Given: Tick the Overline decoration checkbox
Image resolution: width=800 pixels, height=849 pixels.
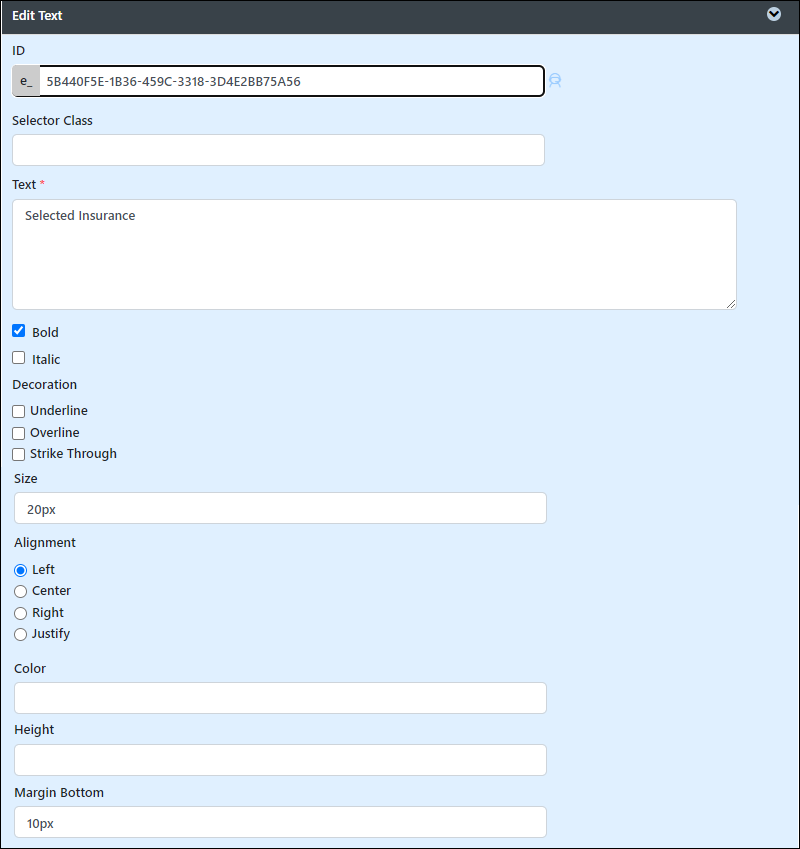Looking at the screenshot, I should click(19, 433).
